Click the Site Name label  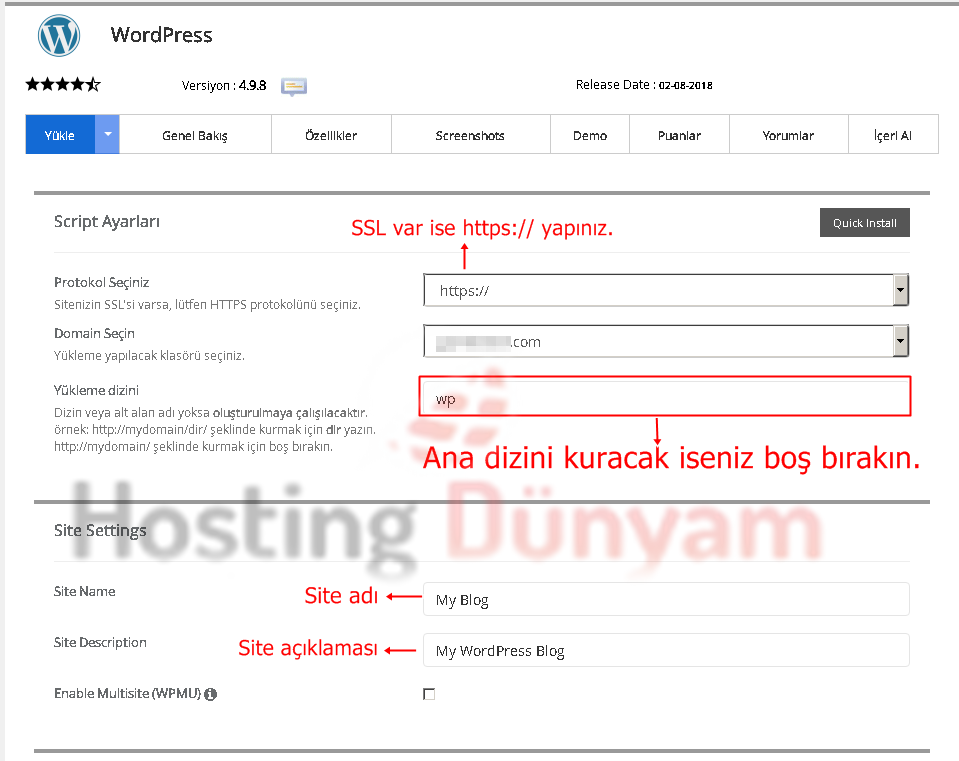pyautogui.click(x=84, y=592)
